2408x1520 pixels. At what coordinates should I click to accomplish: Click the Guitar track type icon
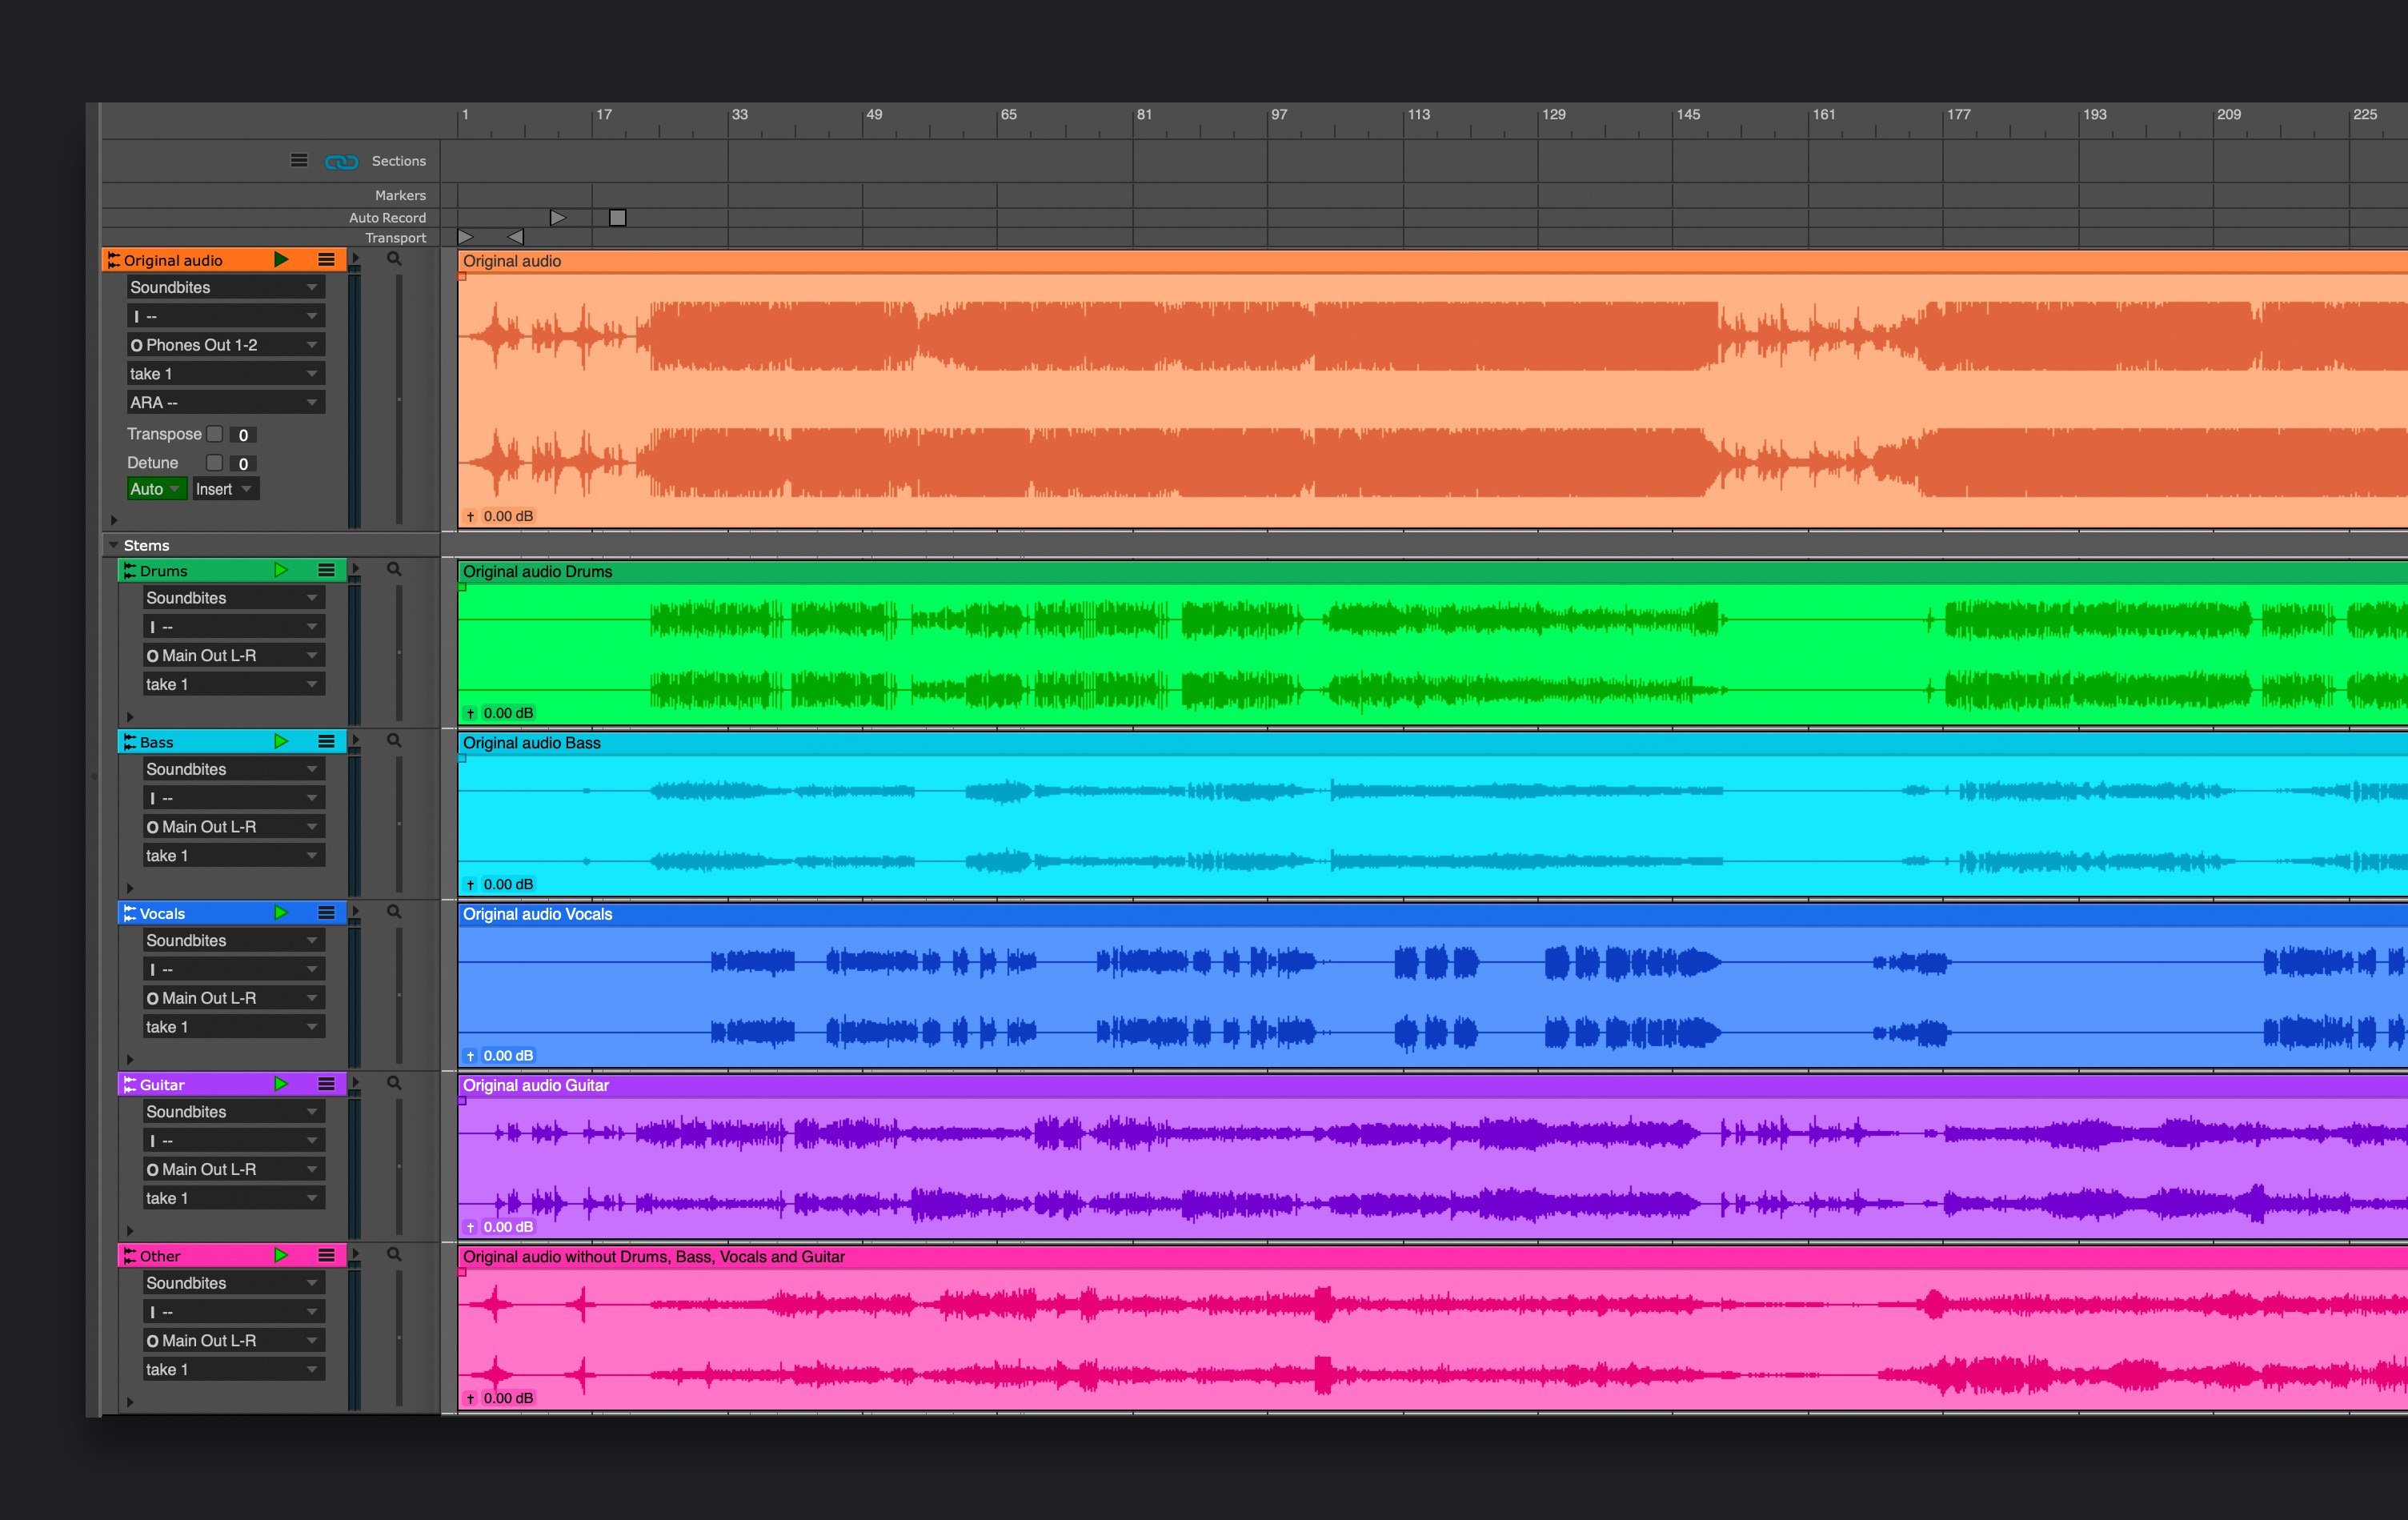tap(129, 1084)
